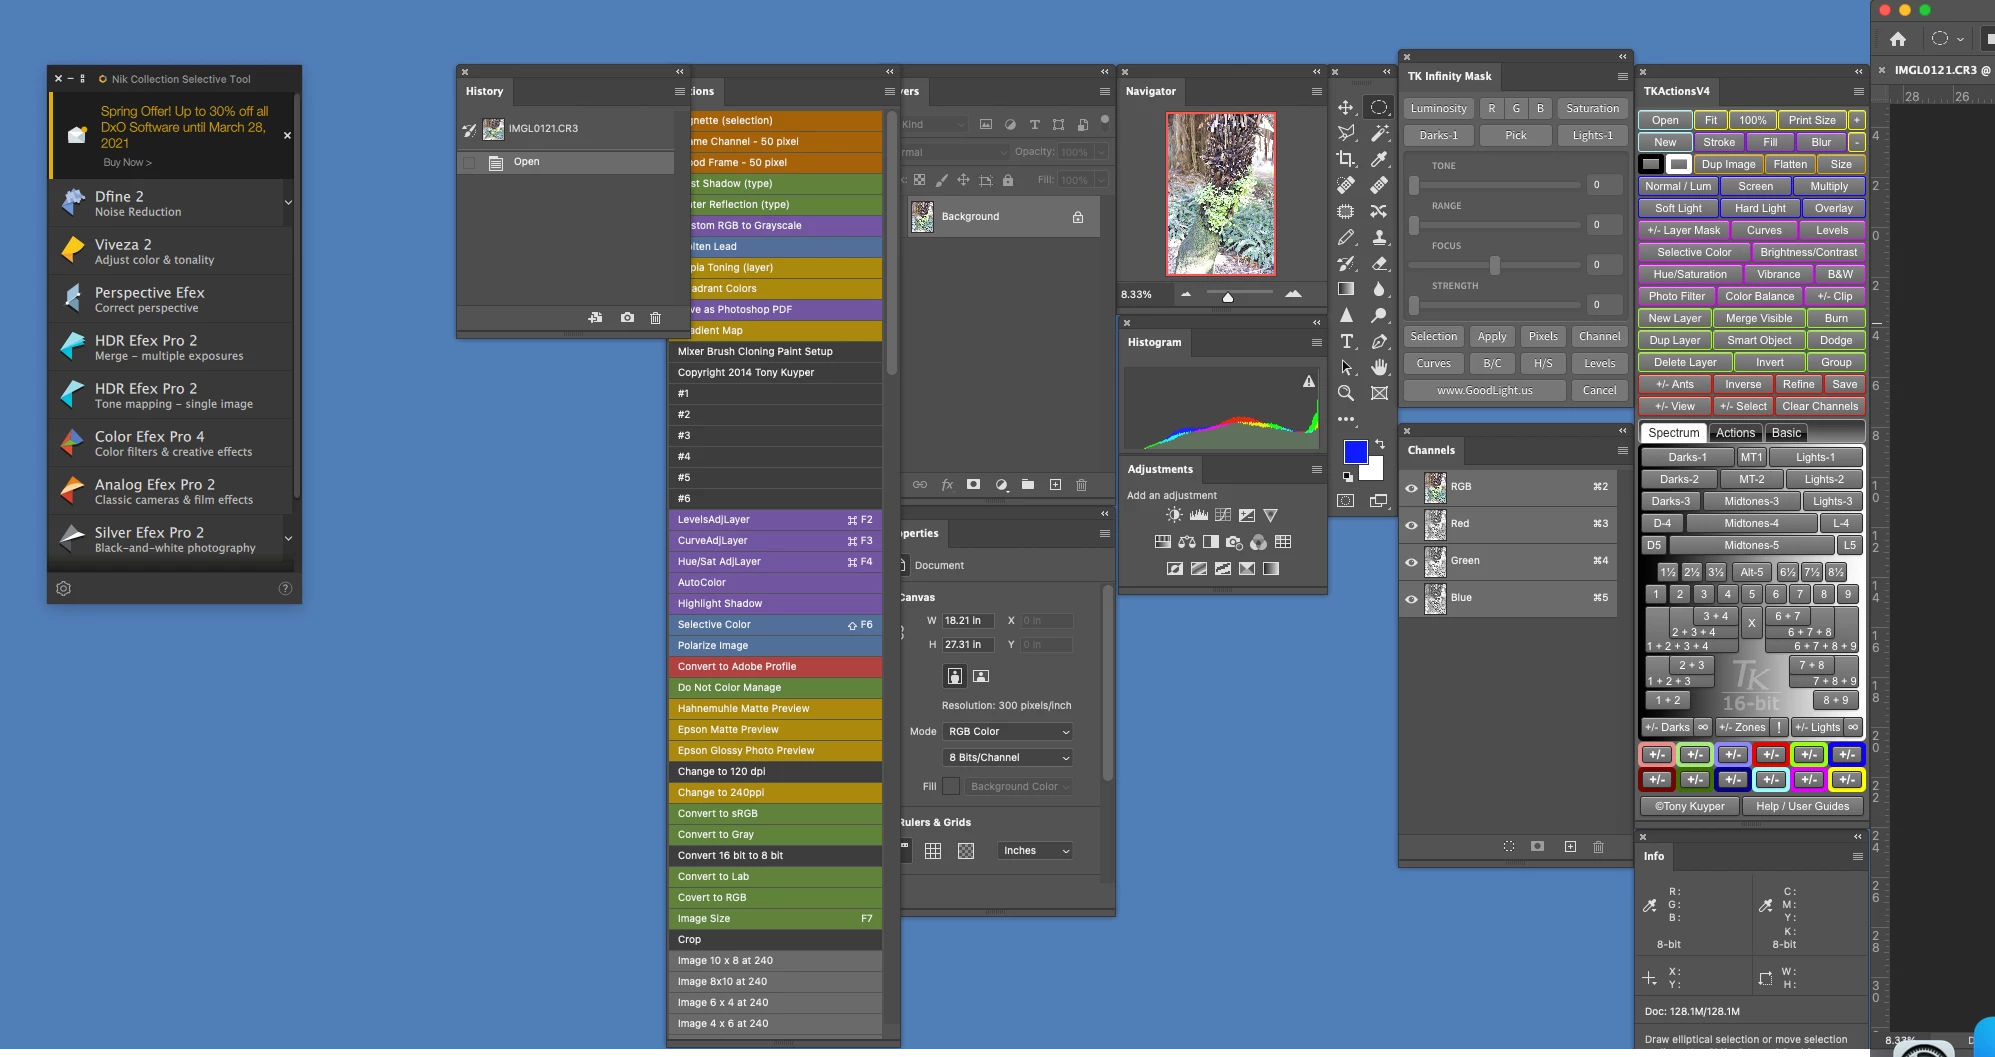Select the Horizontal Type tool
This screenshot has height=1057, width=1995.
[1346, 341]
